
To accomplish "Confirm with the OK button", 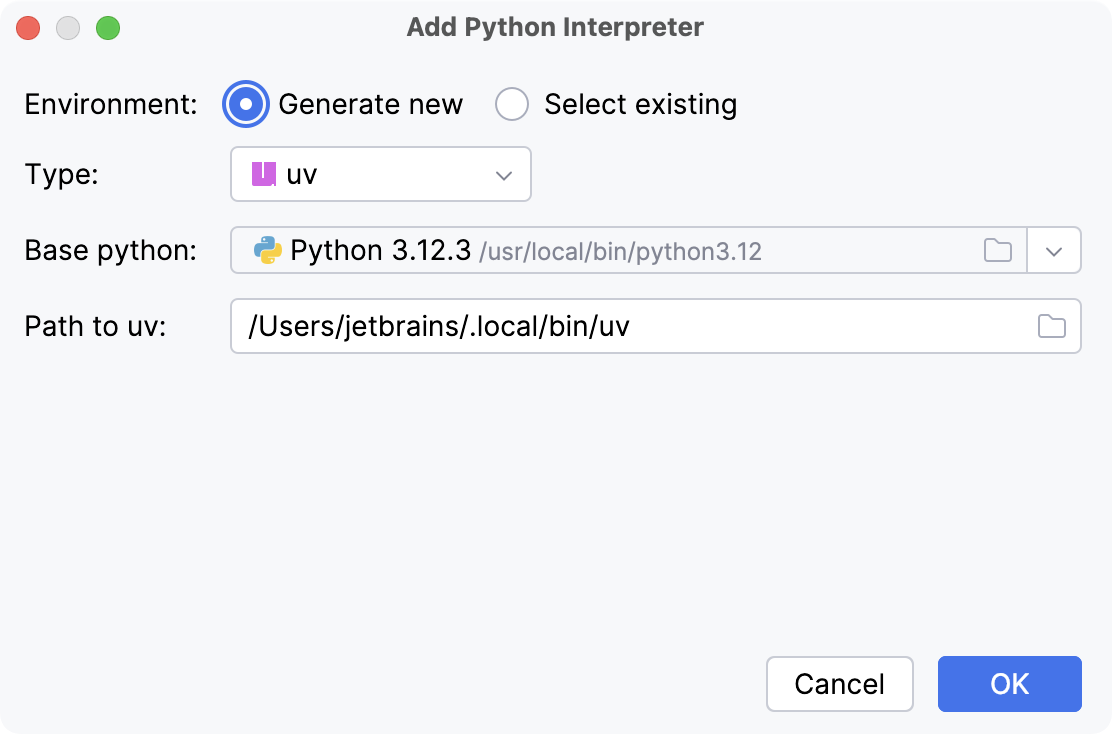I will 1009,684.
